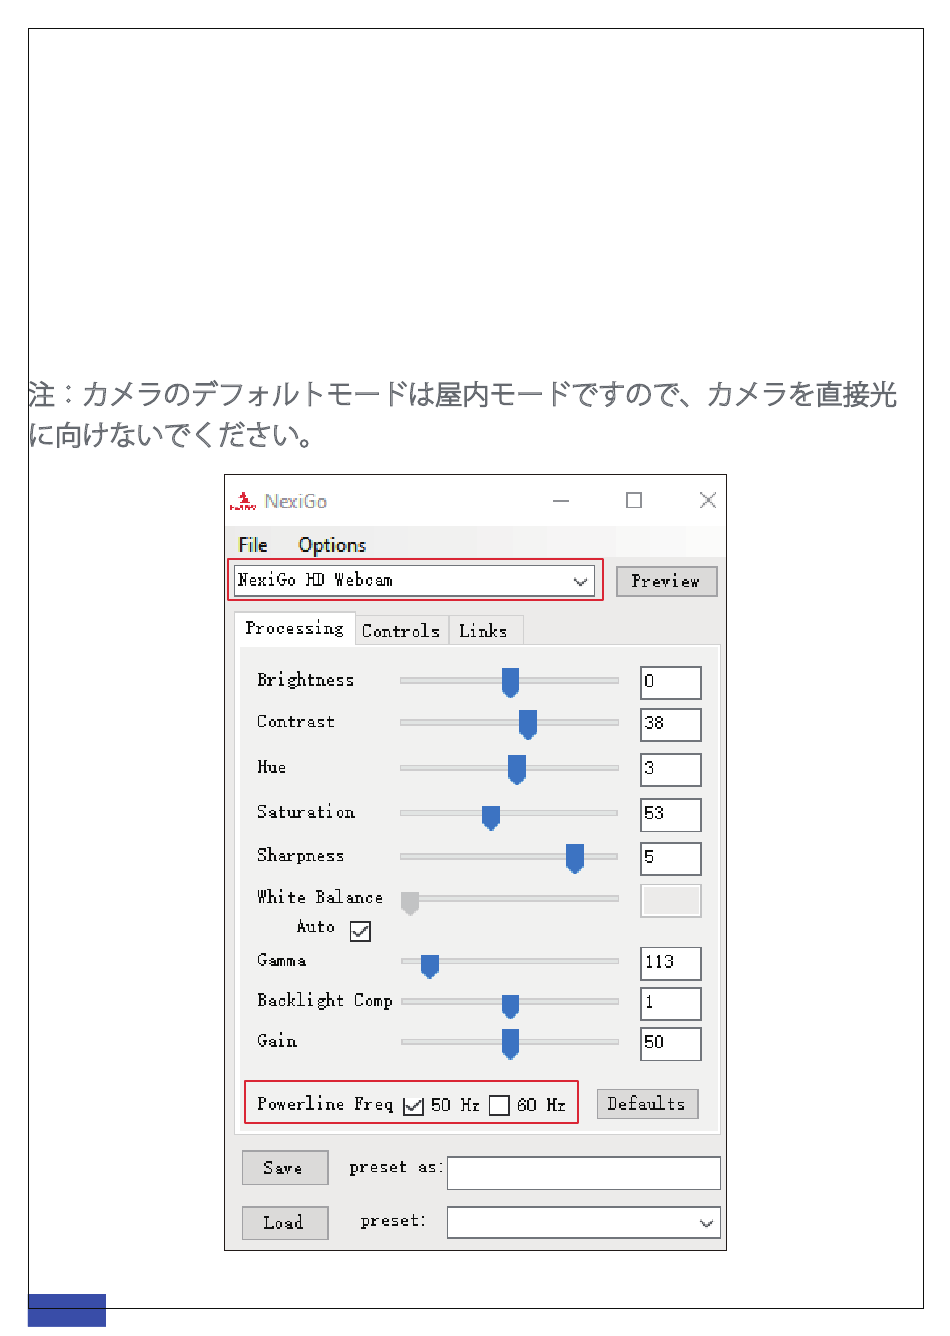Click the NexiGo app logo icon

coord(243,501)
